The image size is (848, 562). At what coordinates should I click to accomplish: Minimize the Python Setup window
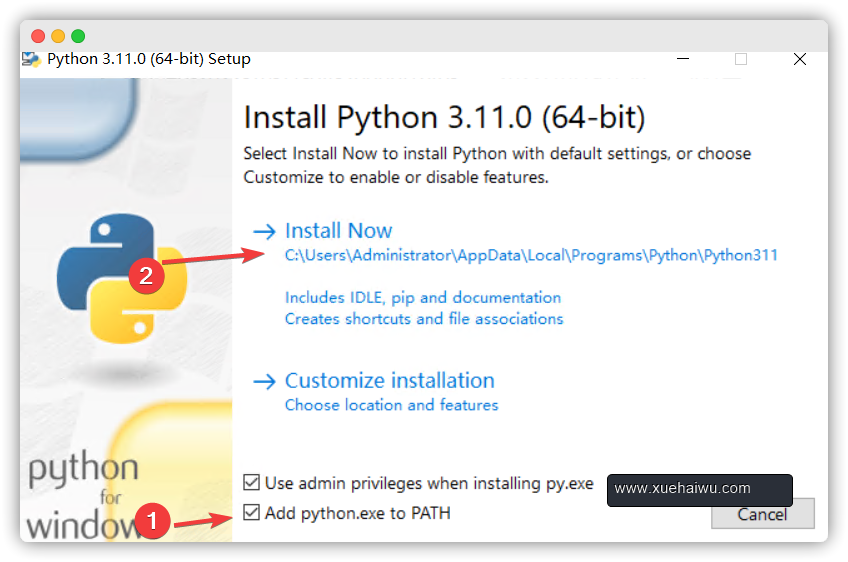pyautogui.click(x=683, y=58)
